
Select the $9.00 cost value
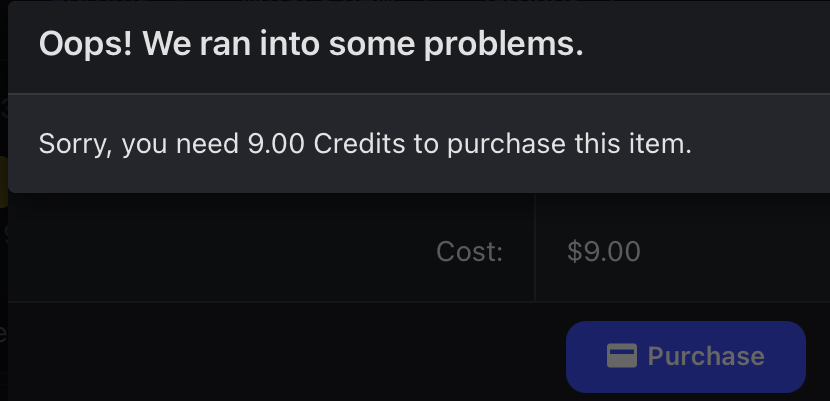(x=603, y=251)
